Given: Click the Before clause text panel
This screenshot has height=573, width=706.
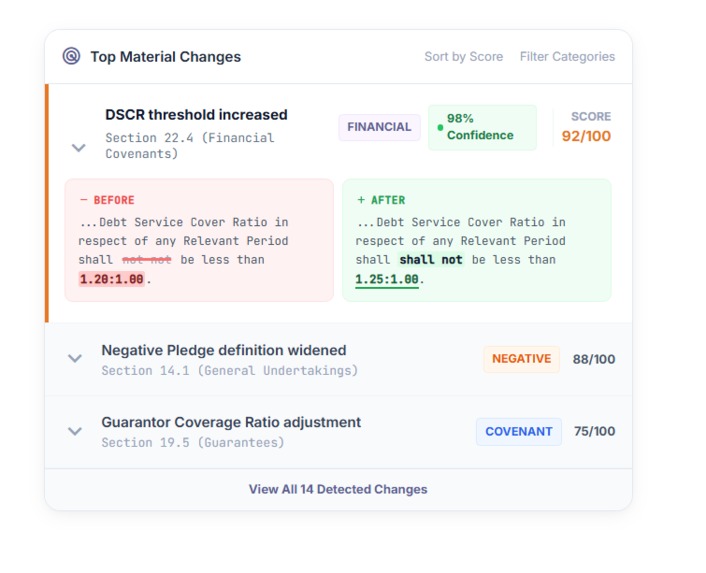Looking at the screenshot, I should point(199,240).
